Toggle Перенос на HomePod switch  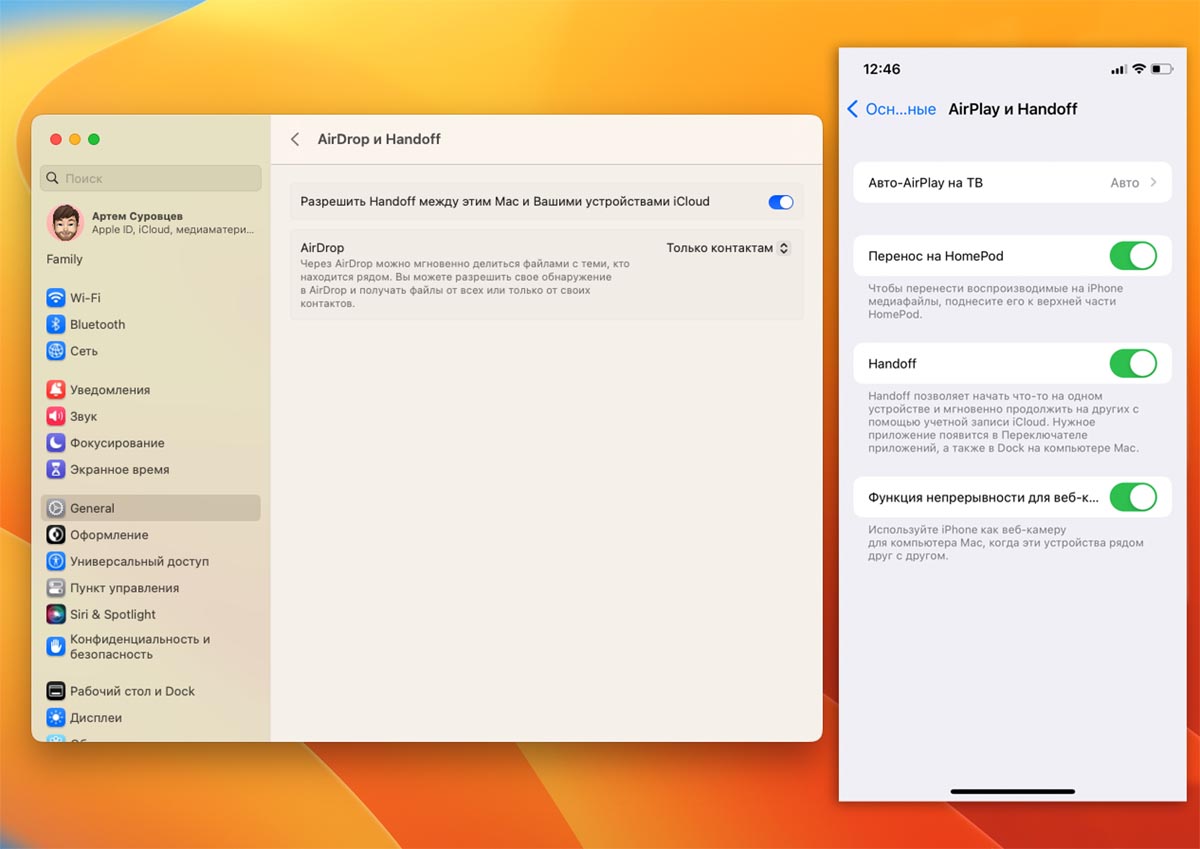tap(1133, 256)
